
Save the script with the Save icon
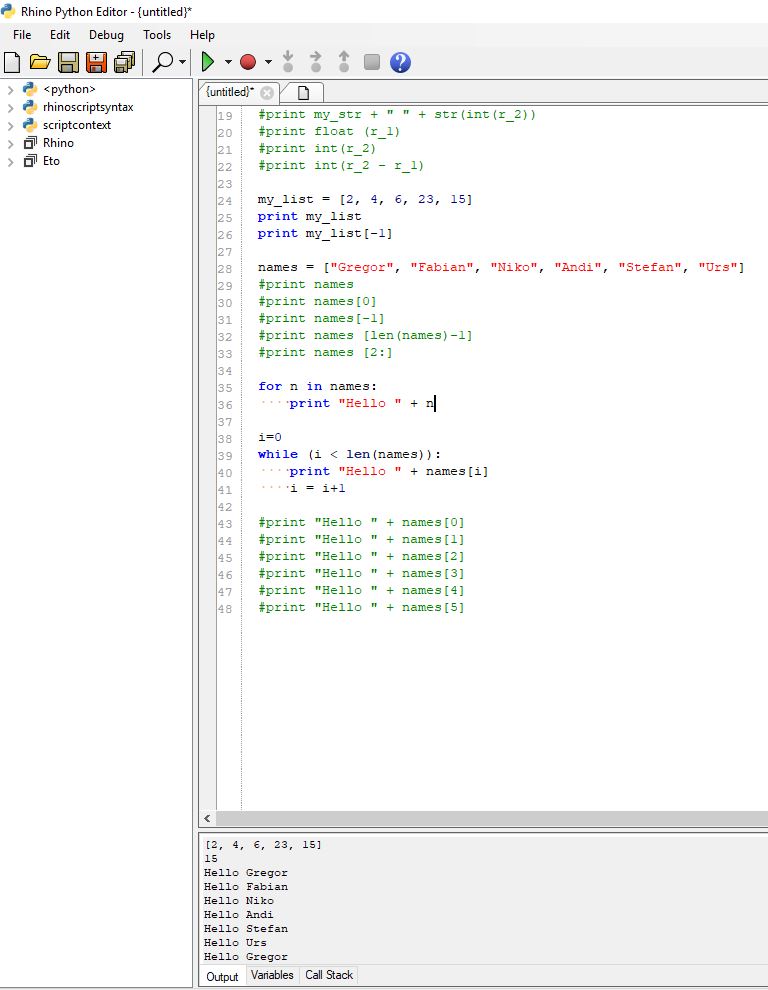click(x=68, y=63)
